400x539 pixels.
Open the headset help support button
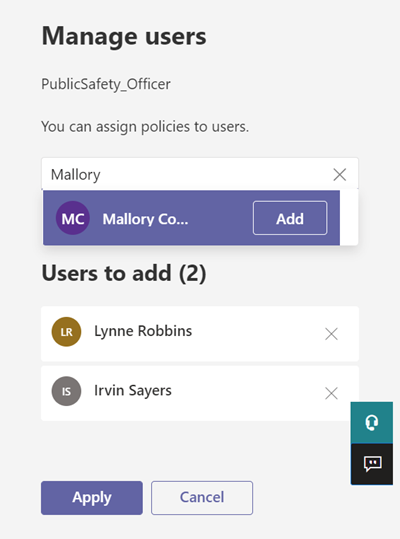tap(371, 422)
